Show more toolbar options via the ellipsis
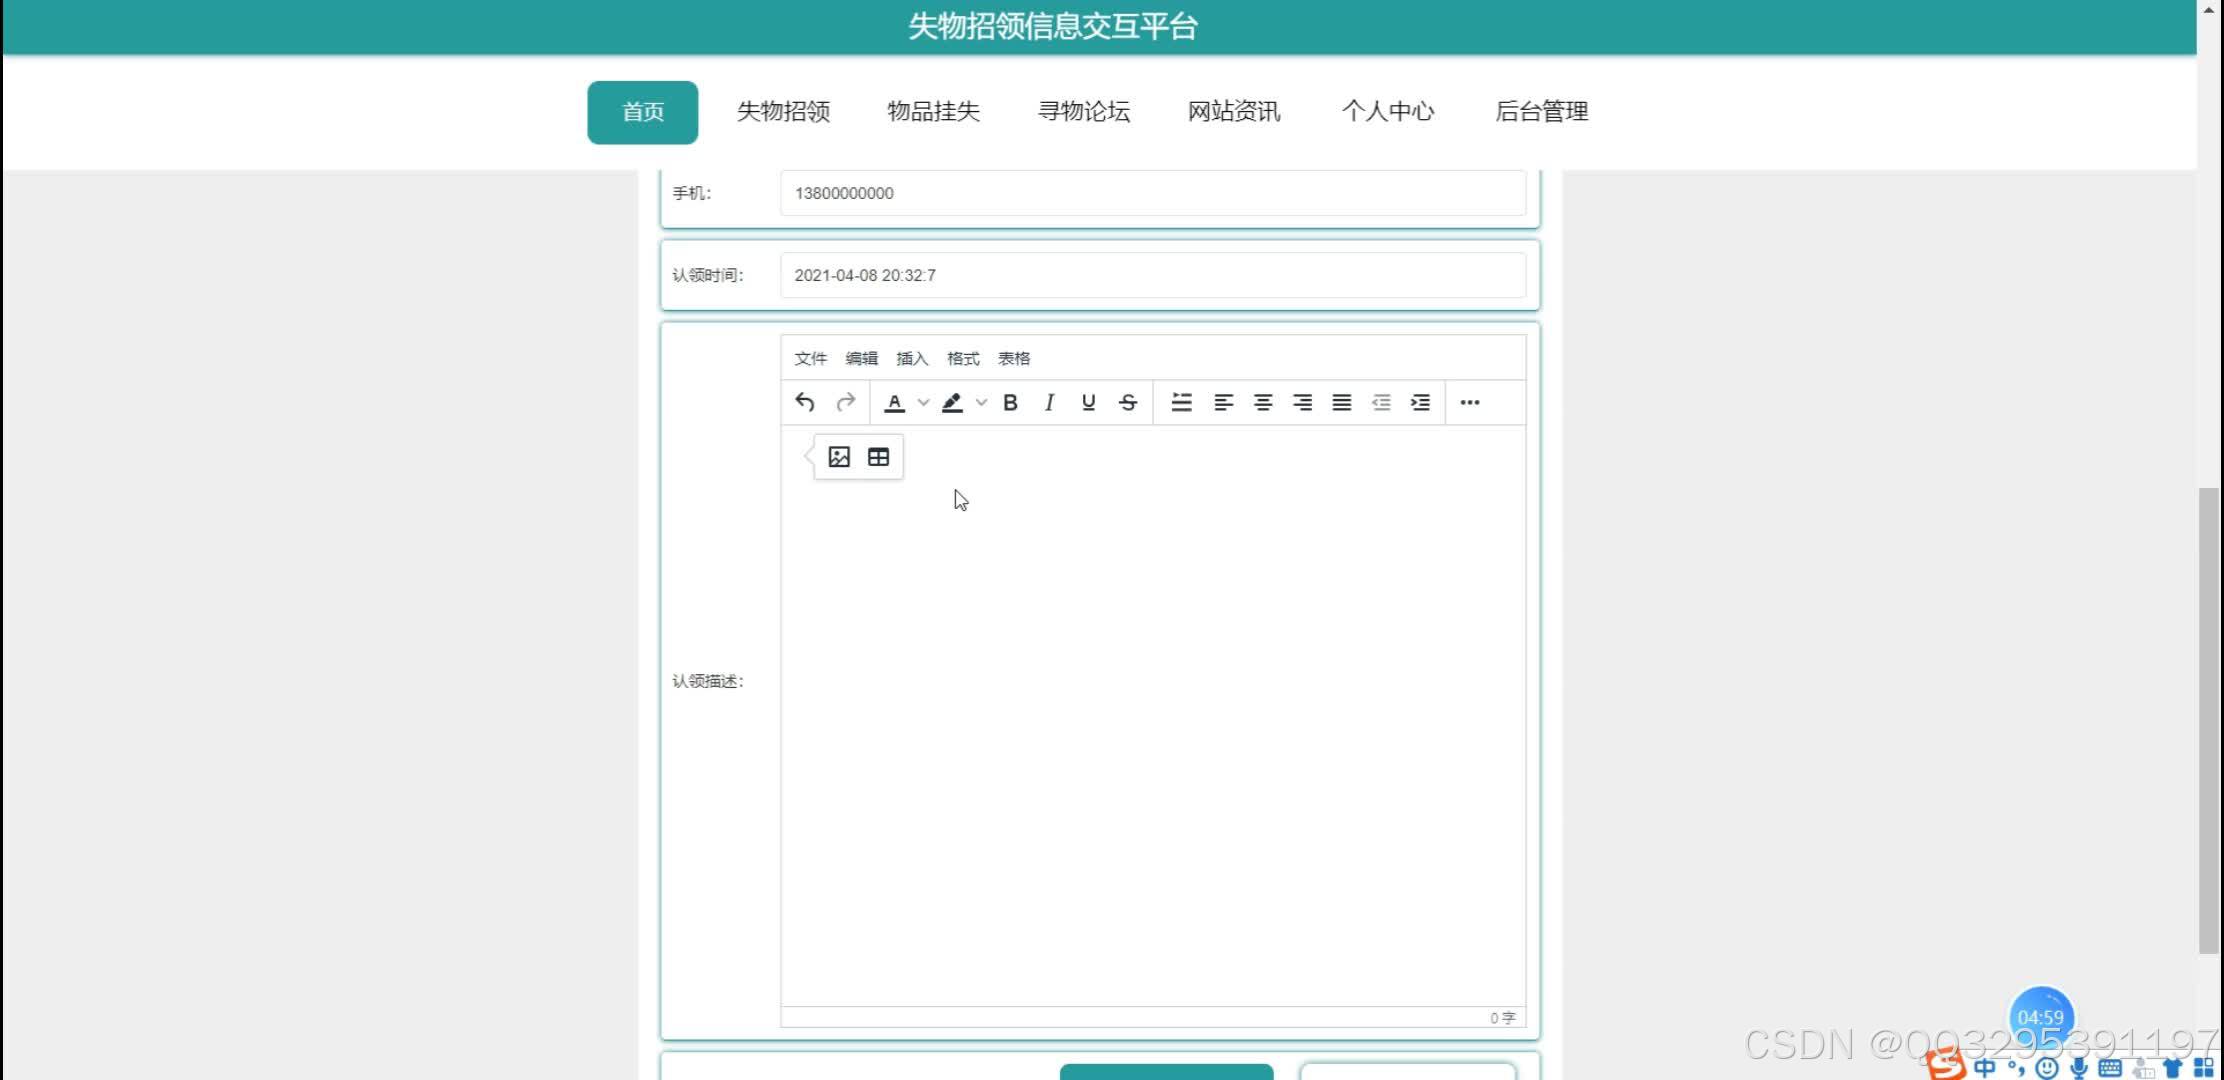 click(1470, 402)
